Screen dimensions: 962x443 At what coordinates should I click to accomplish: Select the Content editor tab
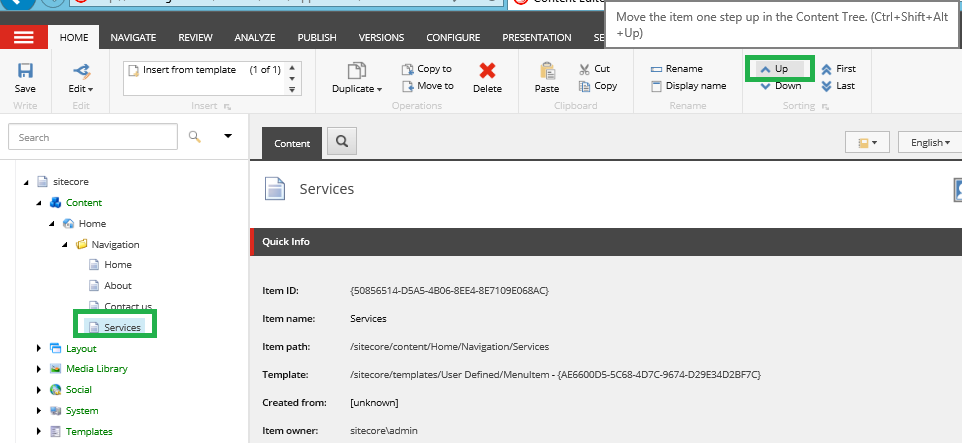292,143
